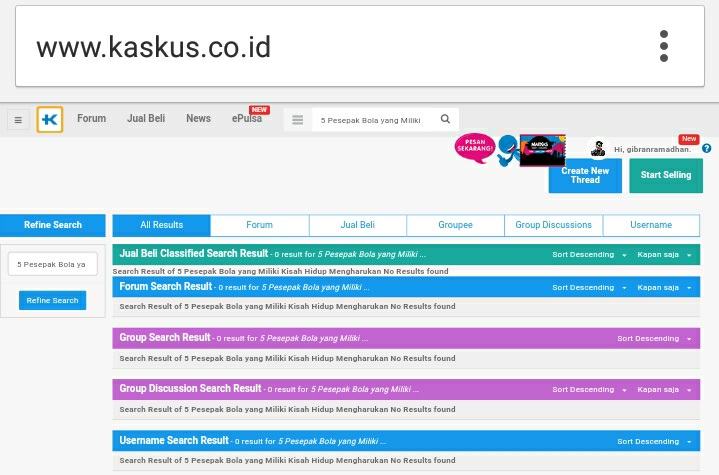Open Sort Descending in Username Search Result
Viewport: 719px width, 475px height.
pos(654,442)
